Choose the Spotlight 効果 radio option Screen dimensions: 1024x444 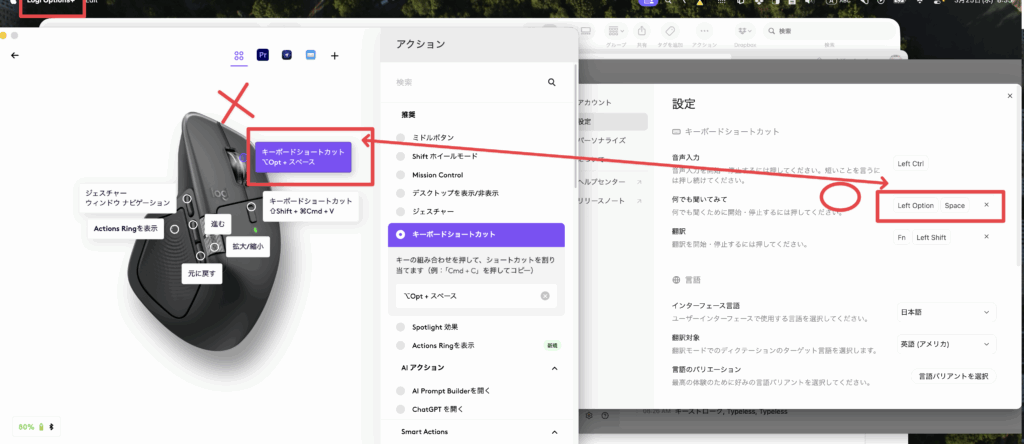pyautogui.click(x=401, y=327)
